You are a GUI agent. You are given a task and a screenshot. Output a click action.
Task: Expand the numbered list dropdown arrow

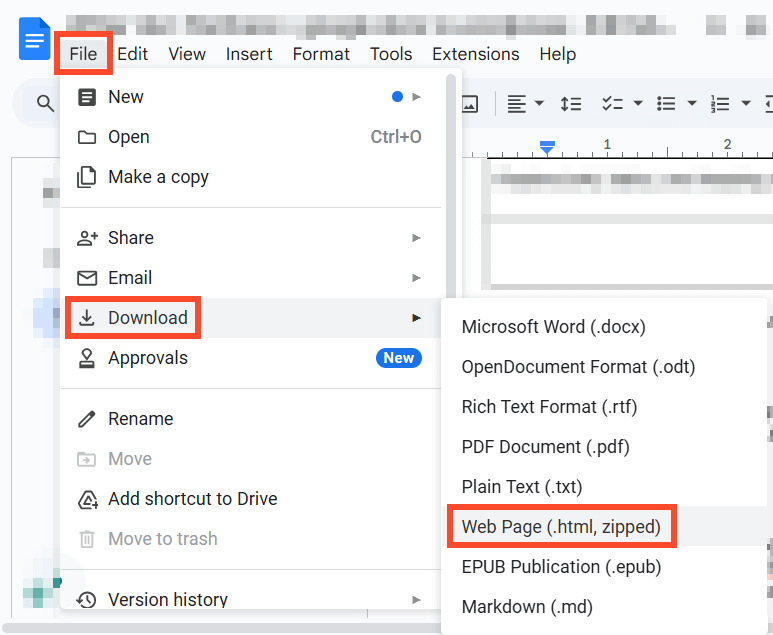coord(746,104)
